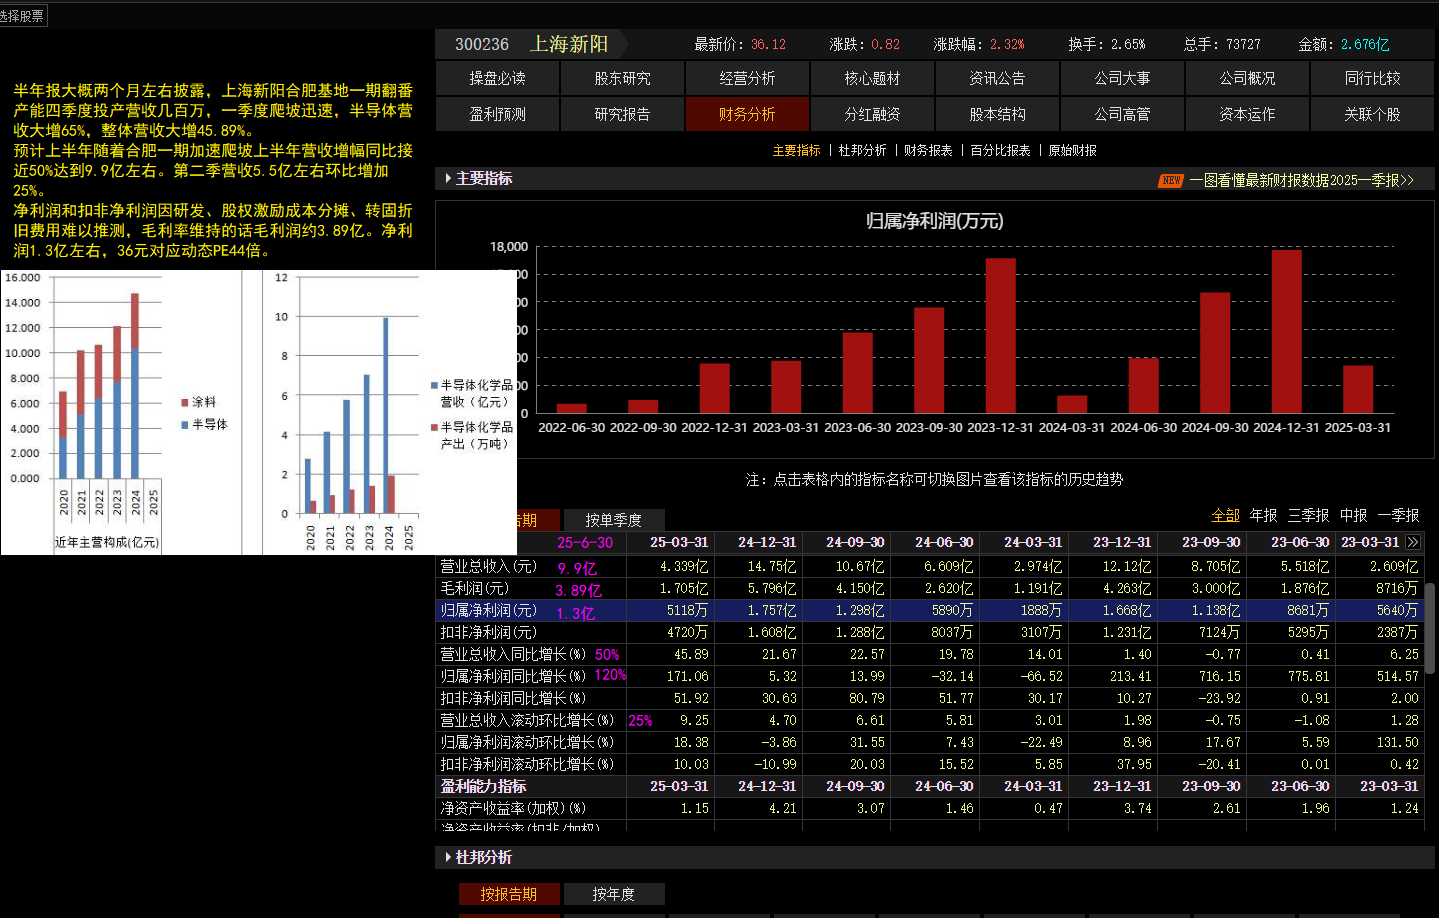Select 扣非净利润同比增长(%) row label

513,698
